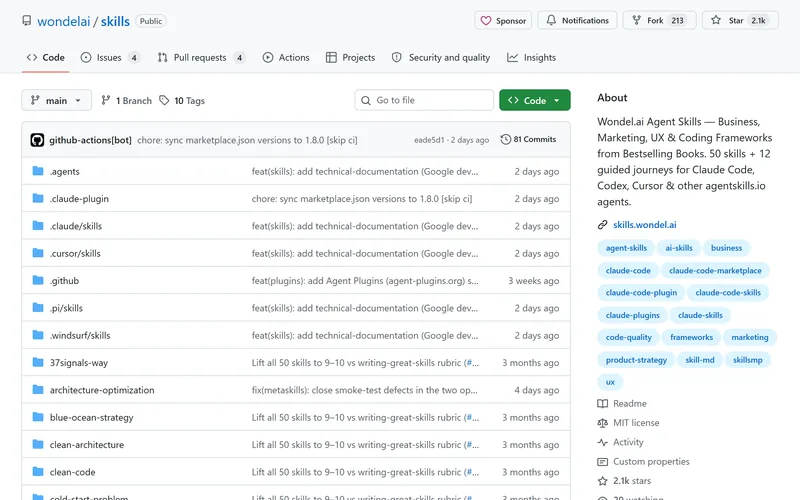Click the fork icon in Fork button

click(x=636, y=20)
